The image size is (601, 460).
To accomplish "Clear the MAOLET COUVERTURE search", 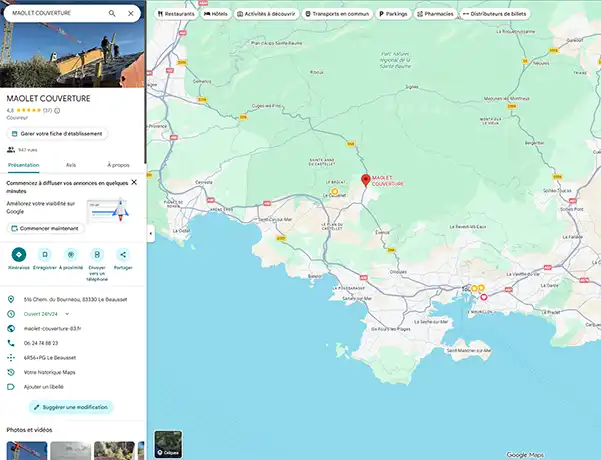I will (131, 13).
